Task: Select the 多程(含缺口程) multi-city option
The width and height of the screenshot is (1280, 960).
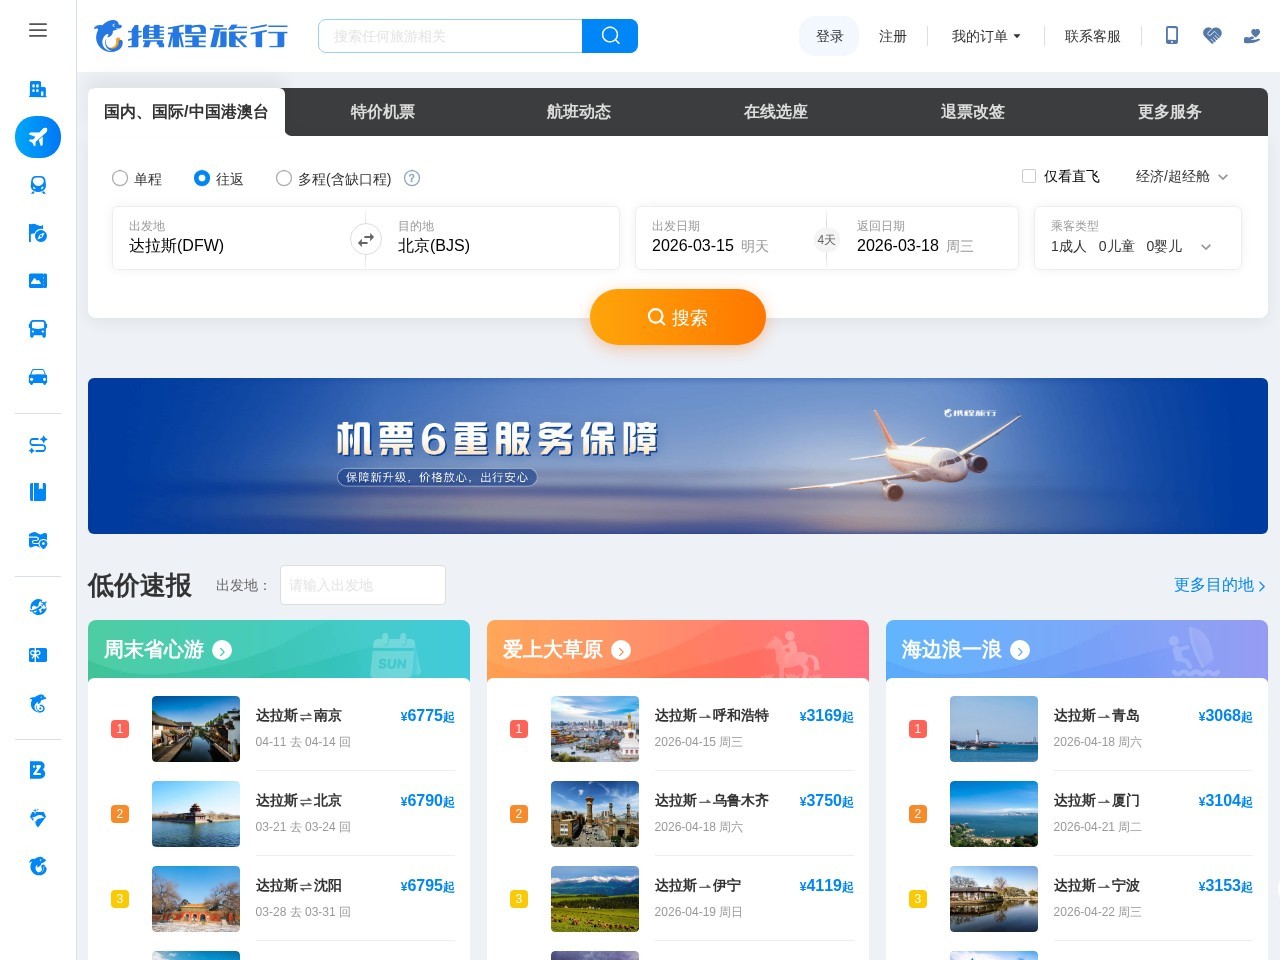Action: [x=284, y=178]
